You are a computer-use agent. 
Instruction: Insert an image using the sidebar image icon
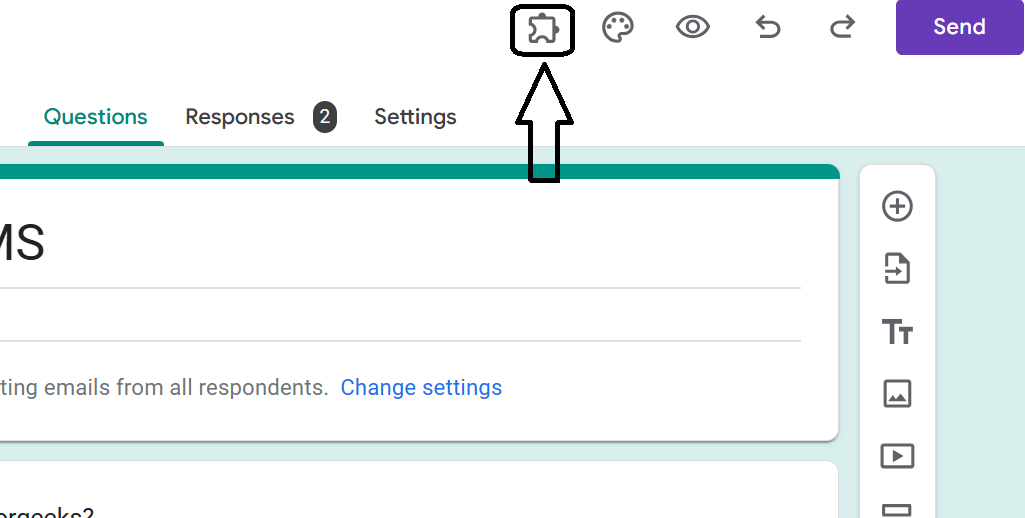coord(897,394)
